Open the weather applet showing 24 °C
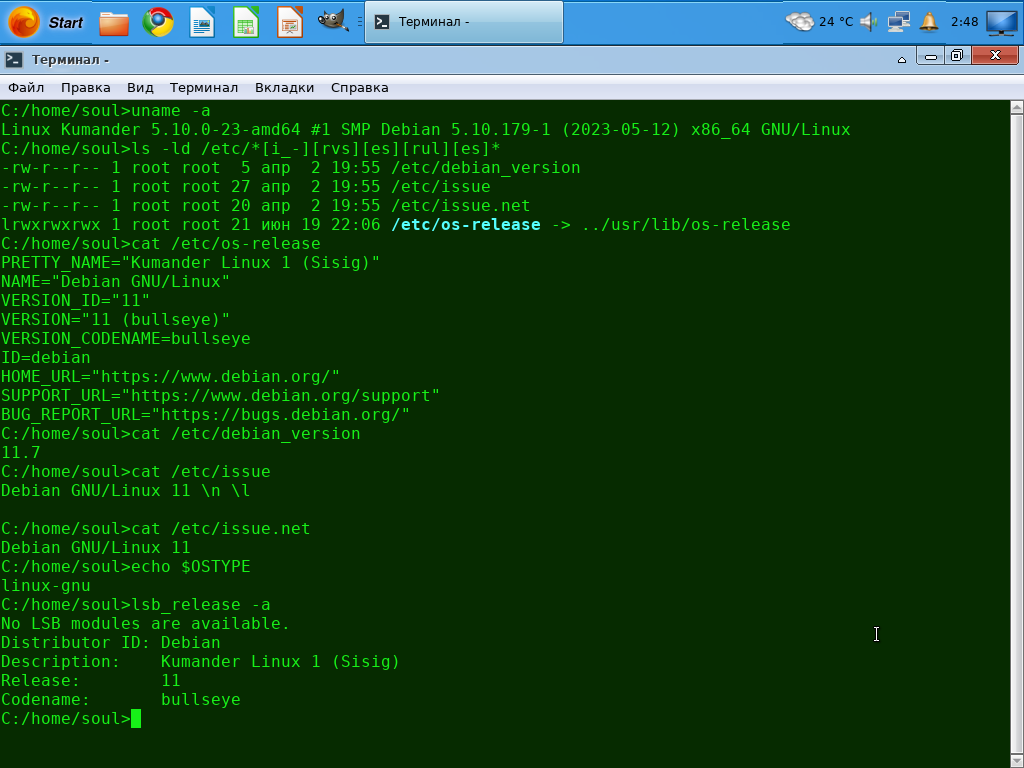Image resolution: width=1024 pixels, height=768 pixels. [820, 22]
